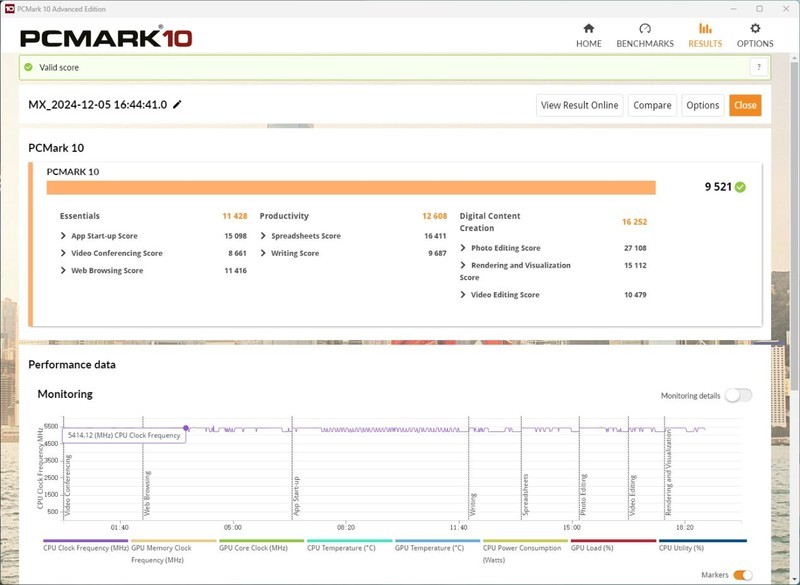Expand the Spreadsheets Score details
The height and width of the screenshot is (585, 800).
tap(264, 236)
